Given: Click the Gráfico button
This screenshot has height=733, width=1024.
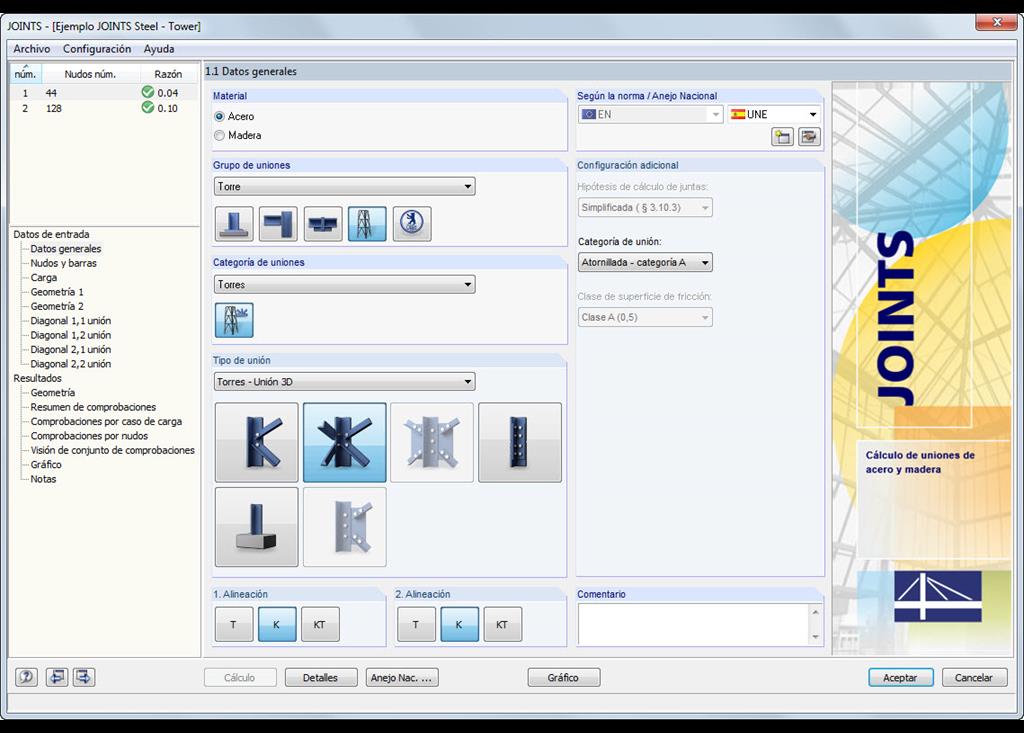Looking at the screenshot, I should pos(564,677).
